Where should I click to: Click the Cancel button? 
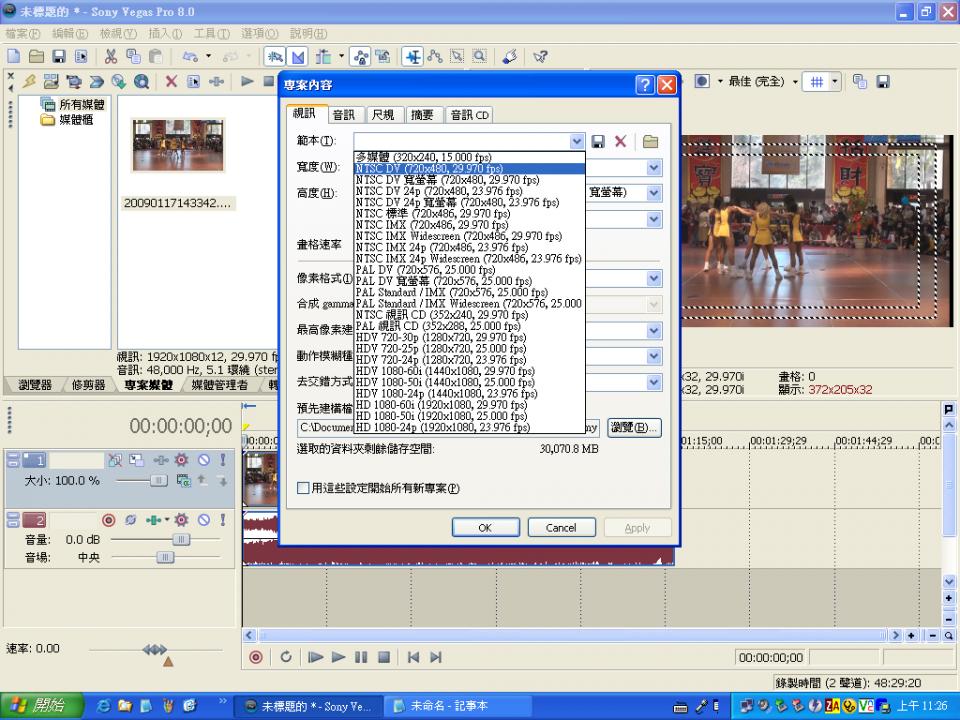560,527
